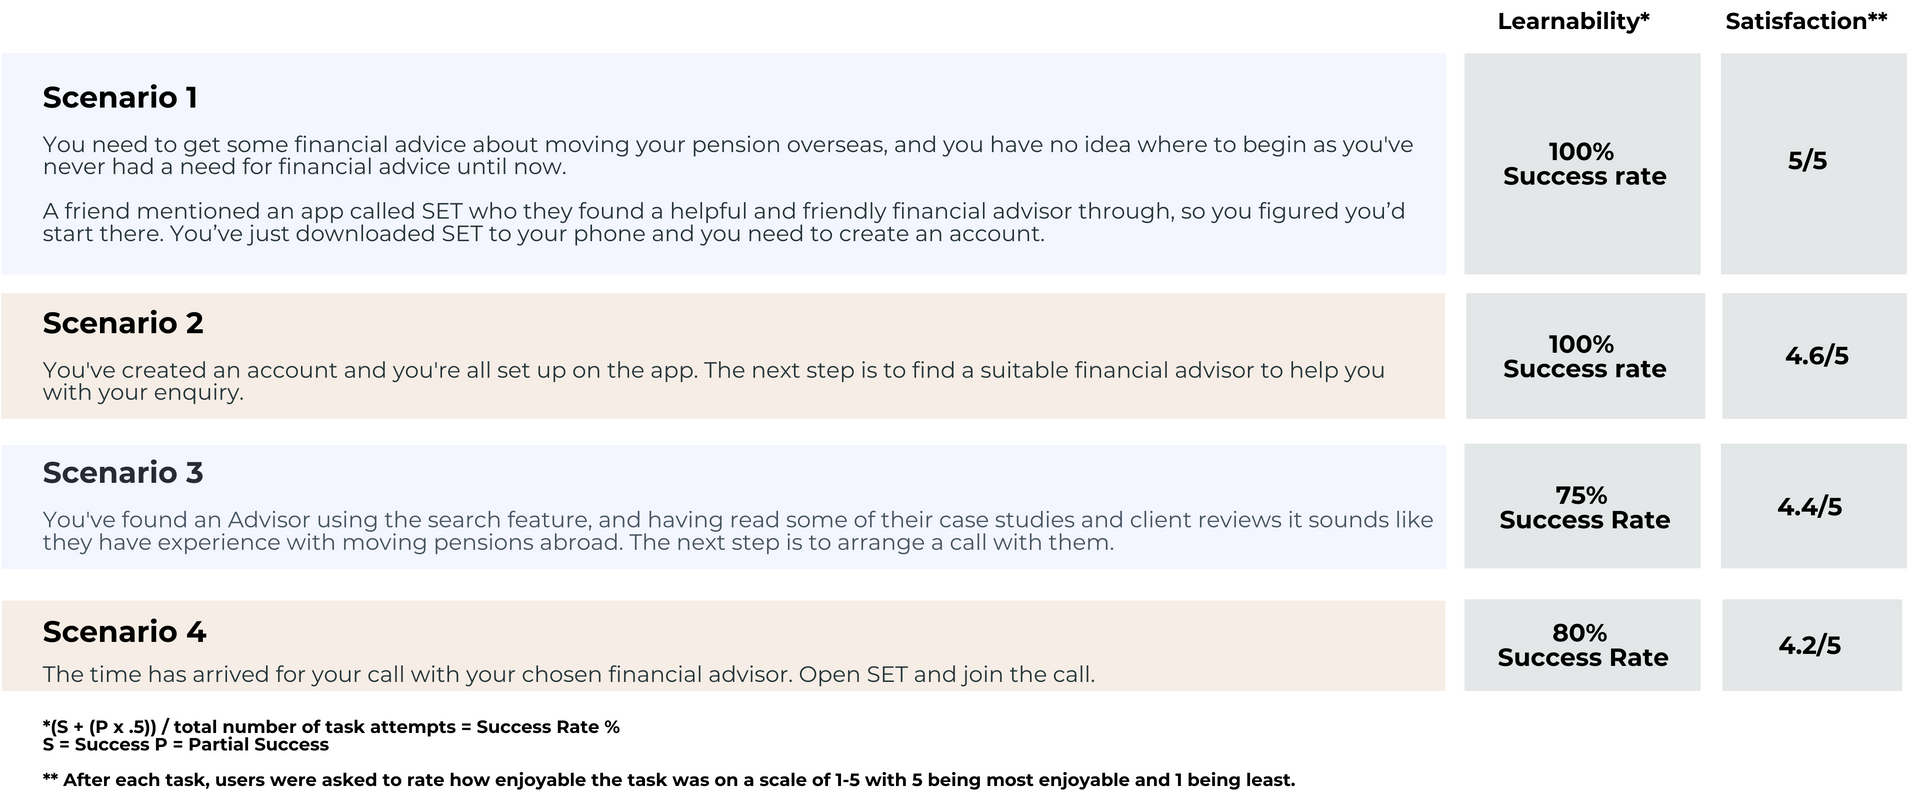Click the 5/5 satisfaction score
The image size is (1914, 799).
(1807, 161)
